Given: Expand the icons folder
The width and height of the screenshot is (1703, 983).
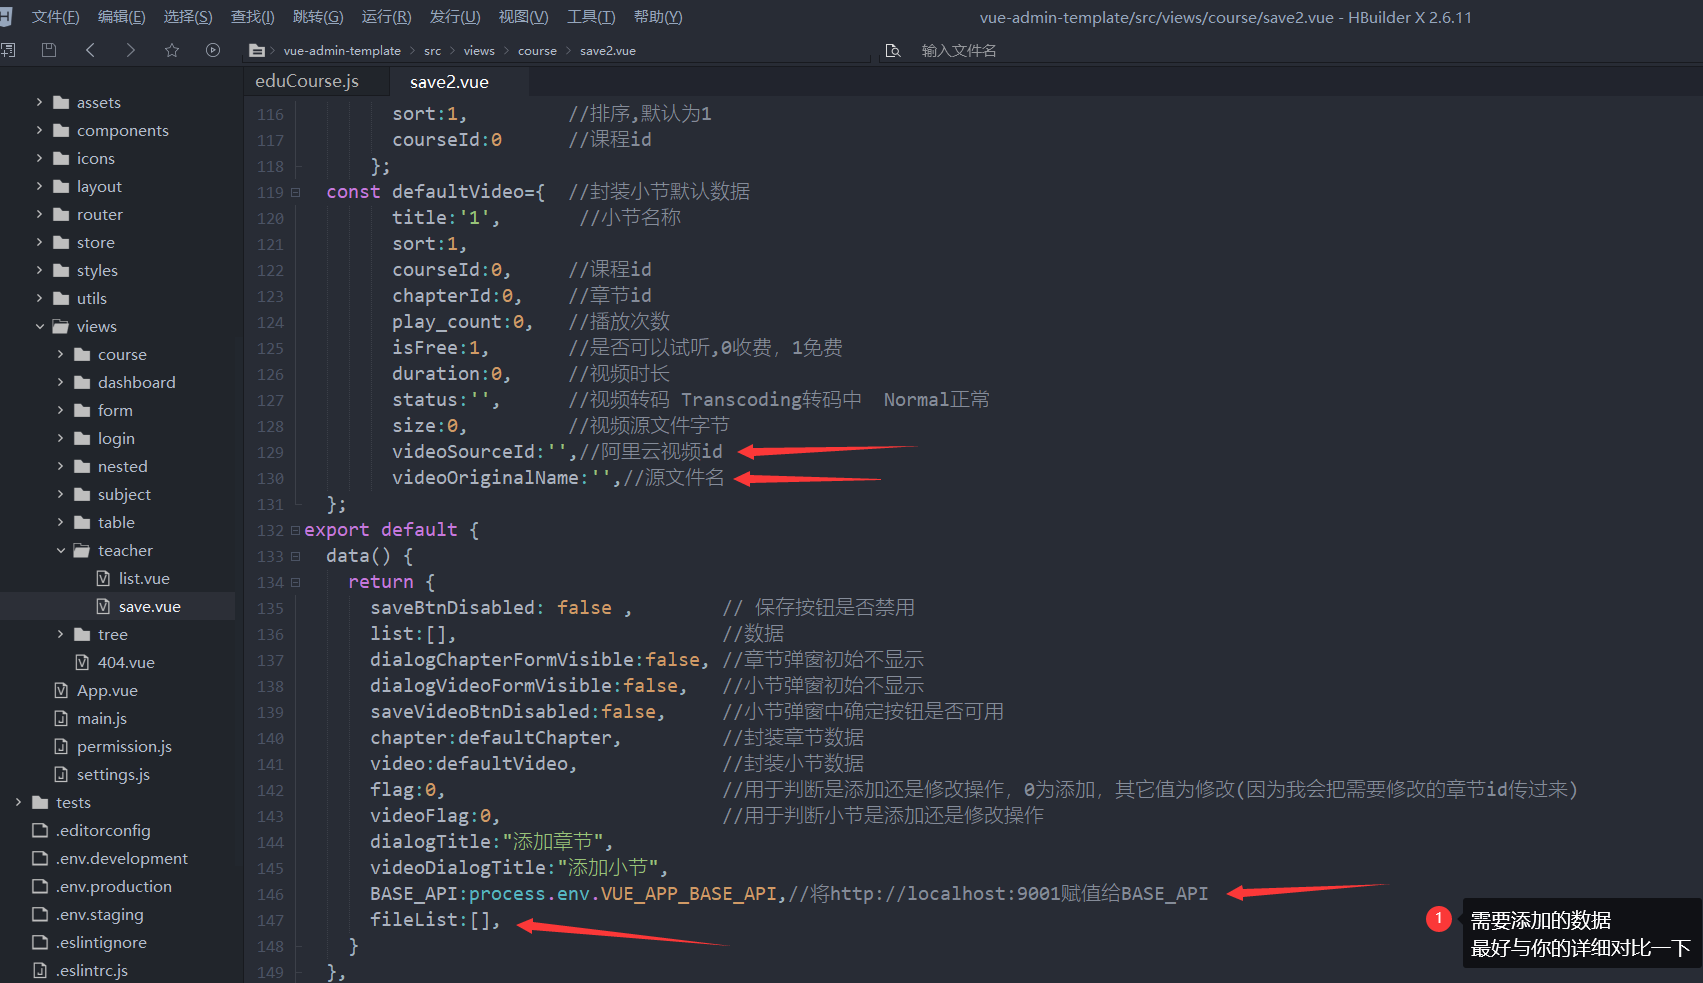Looking at the screenshot, I should (39, 158).
